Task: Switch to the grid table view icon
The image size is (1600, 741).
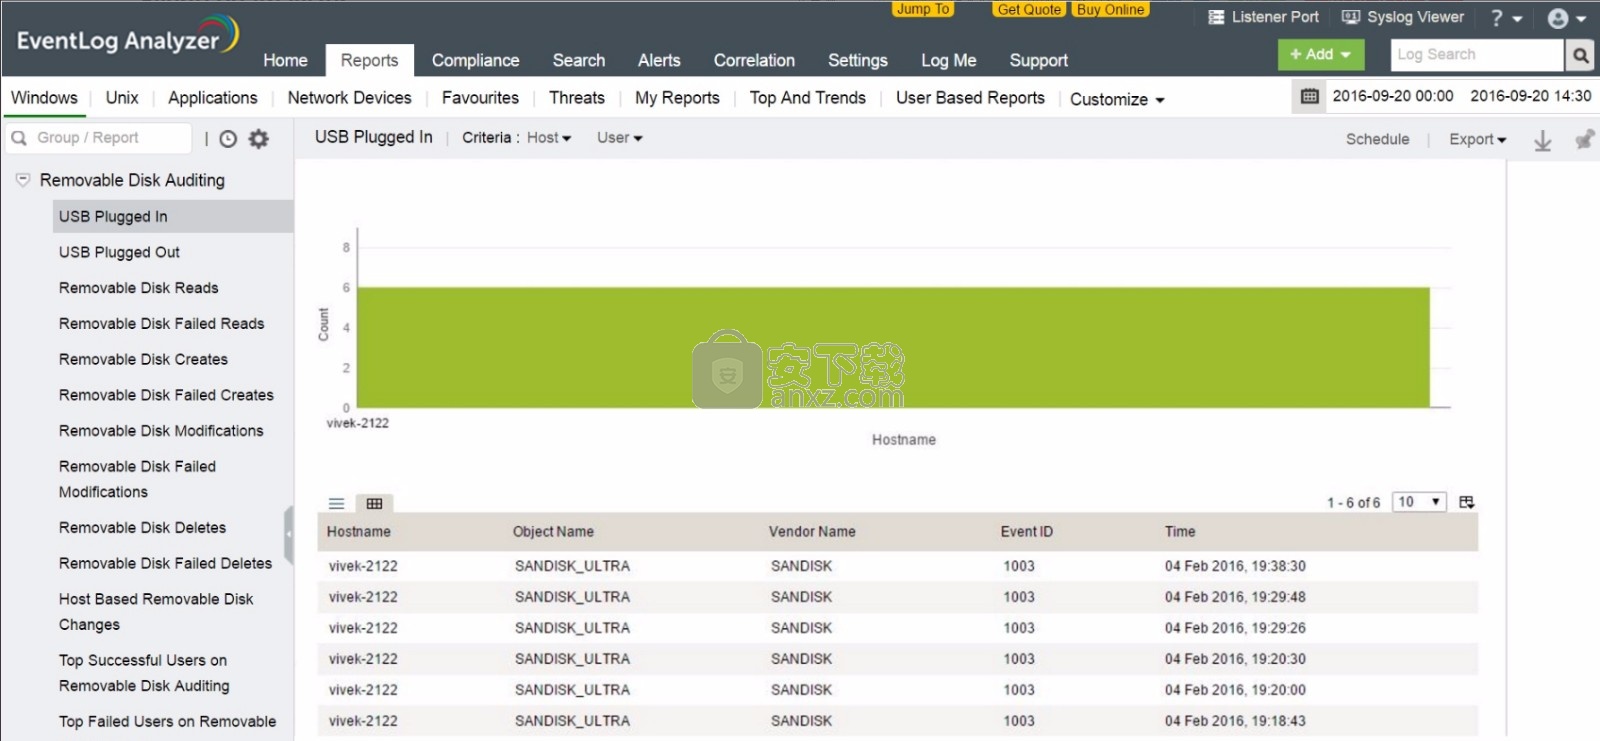Action: tap(374, 503)
